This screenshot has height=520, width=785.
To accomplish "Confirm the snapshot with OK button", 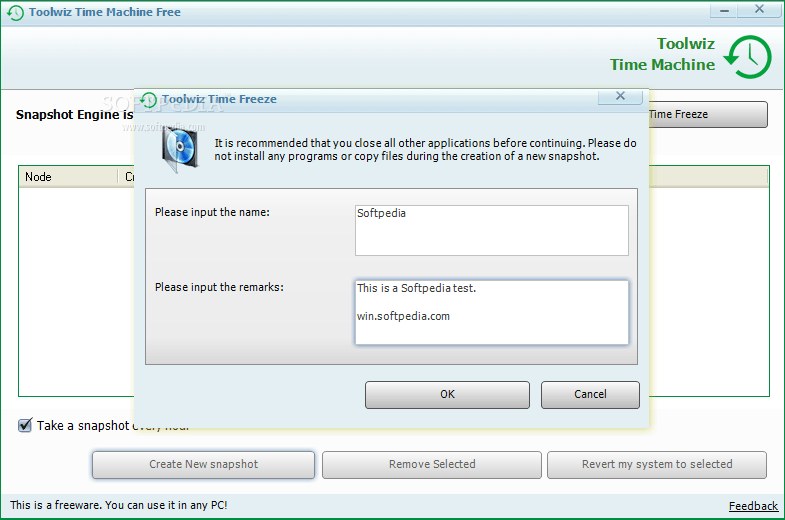I will pos(447,394).
